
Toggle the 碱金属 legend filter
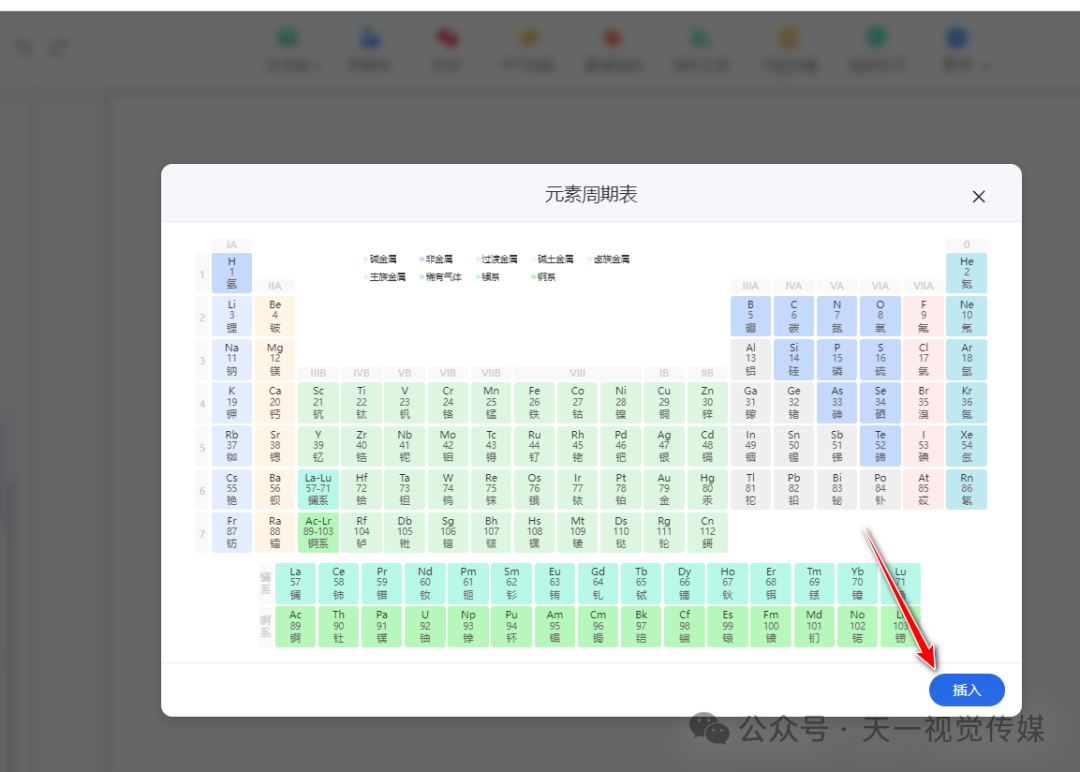[x=383, y=258]
